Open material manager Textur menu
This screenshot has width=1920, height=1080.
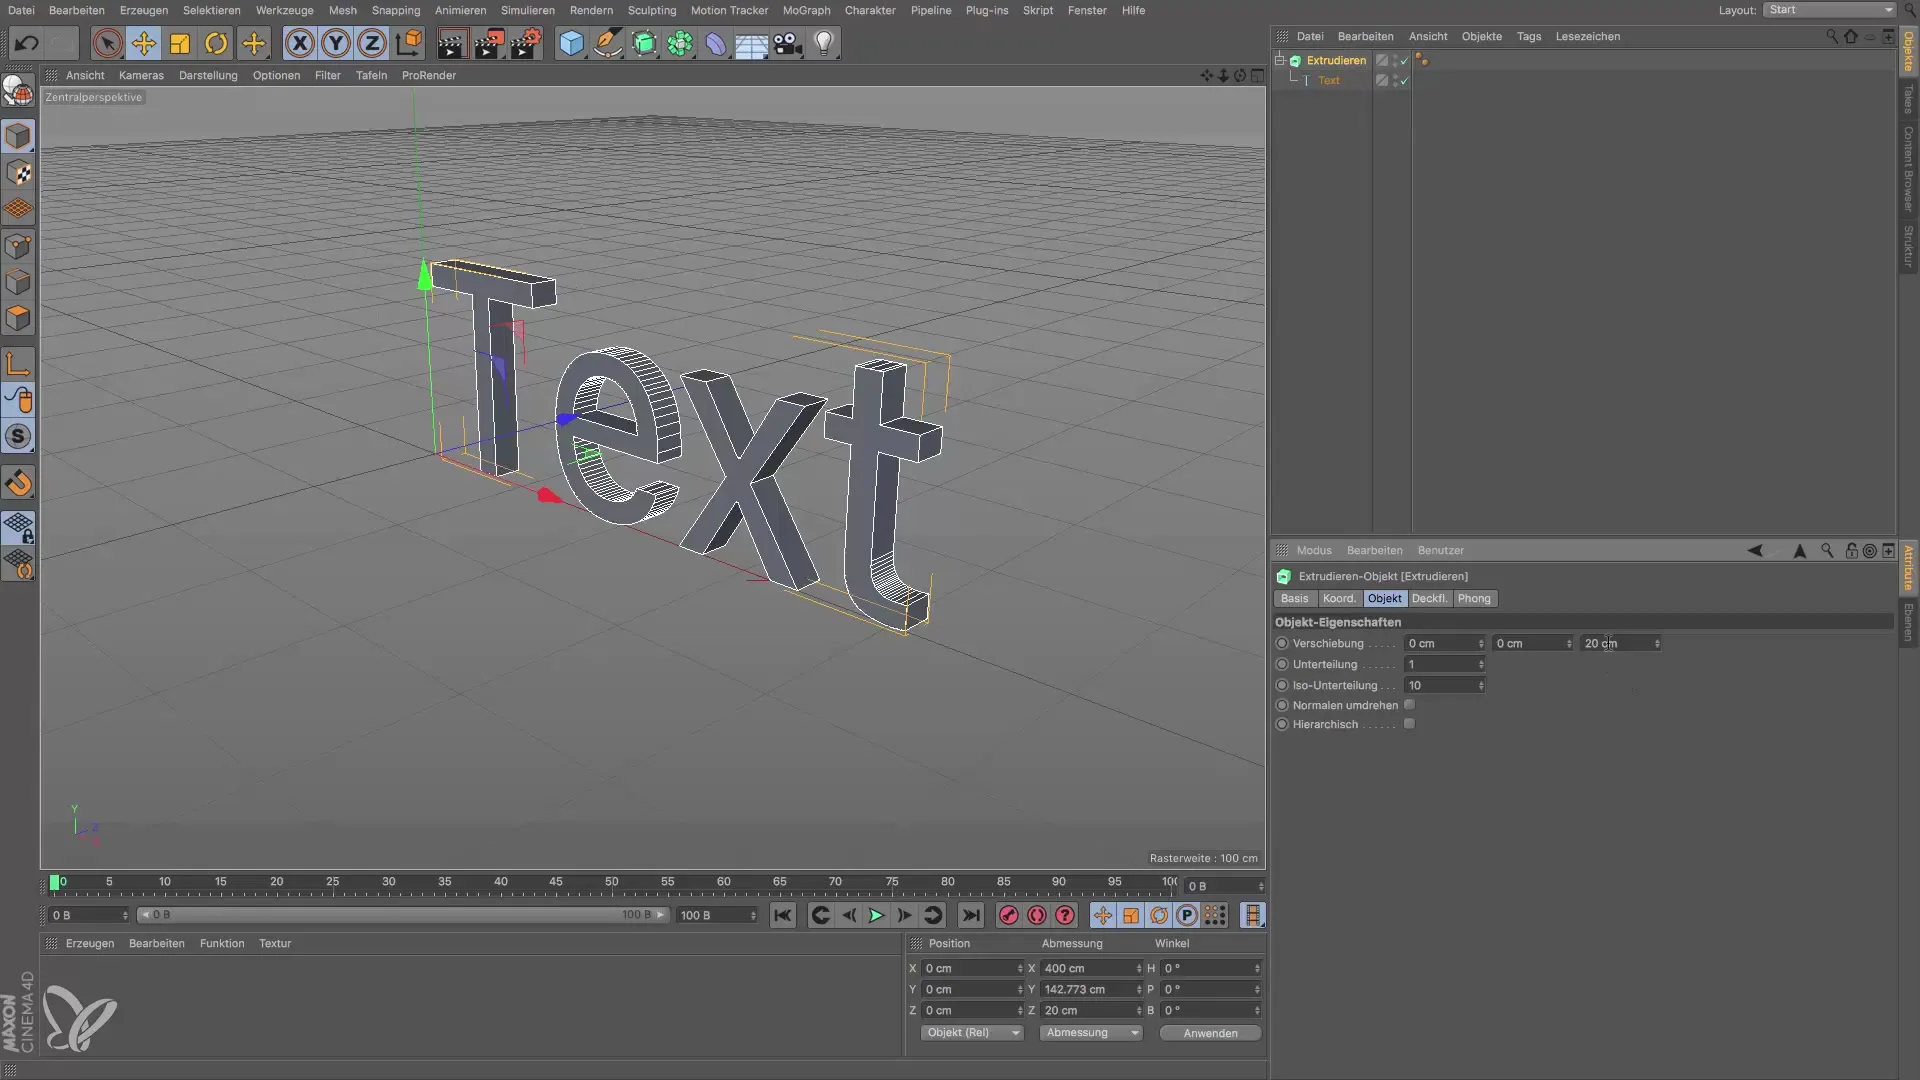click(x=275, y=943)
